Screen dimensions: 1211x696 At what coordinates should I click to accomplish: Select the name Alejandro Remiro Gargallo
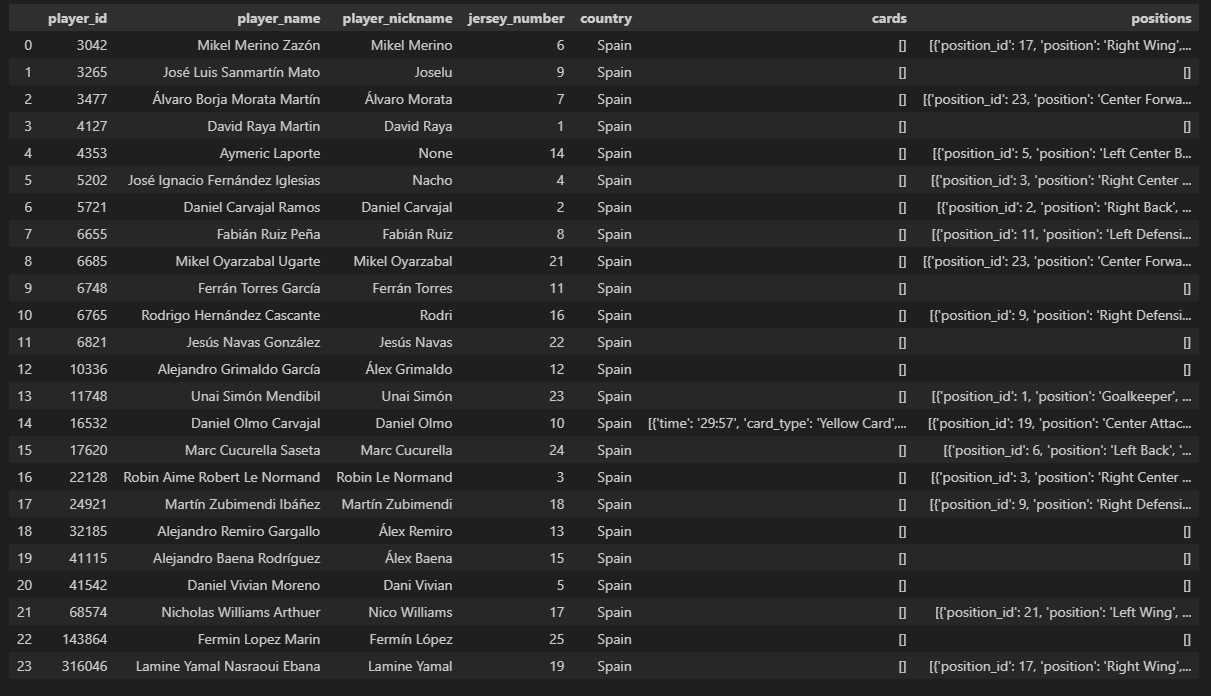click(239, 531)
